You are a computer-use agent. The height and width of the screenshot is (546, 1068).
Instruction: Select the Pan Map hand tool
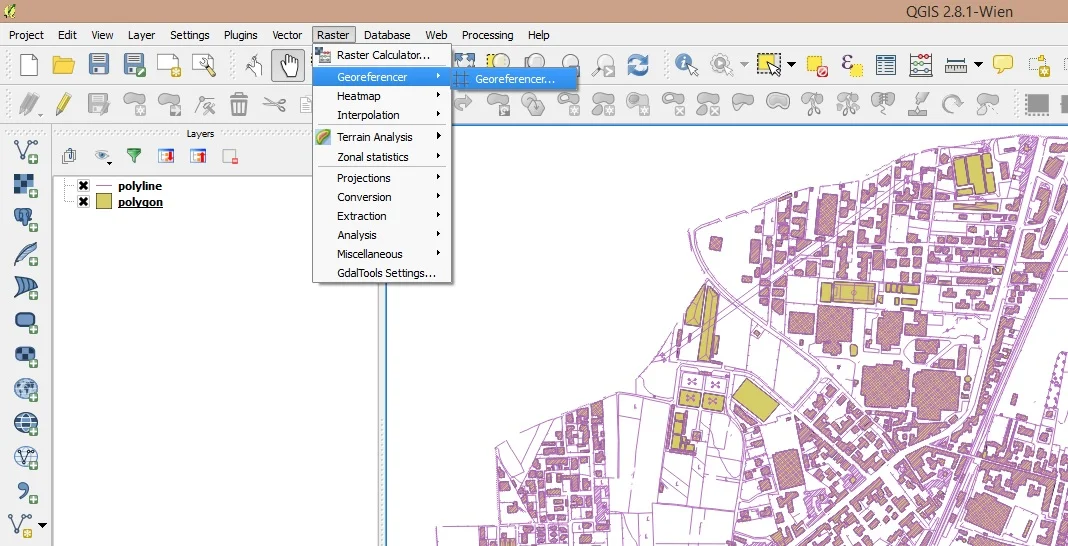(x=289, y=65)
